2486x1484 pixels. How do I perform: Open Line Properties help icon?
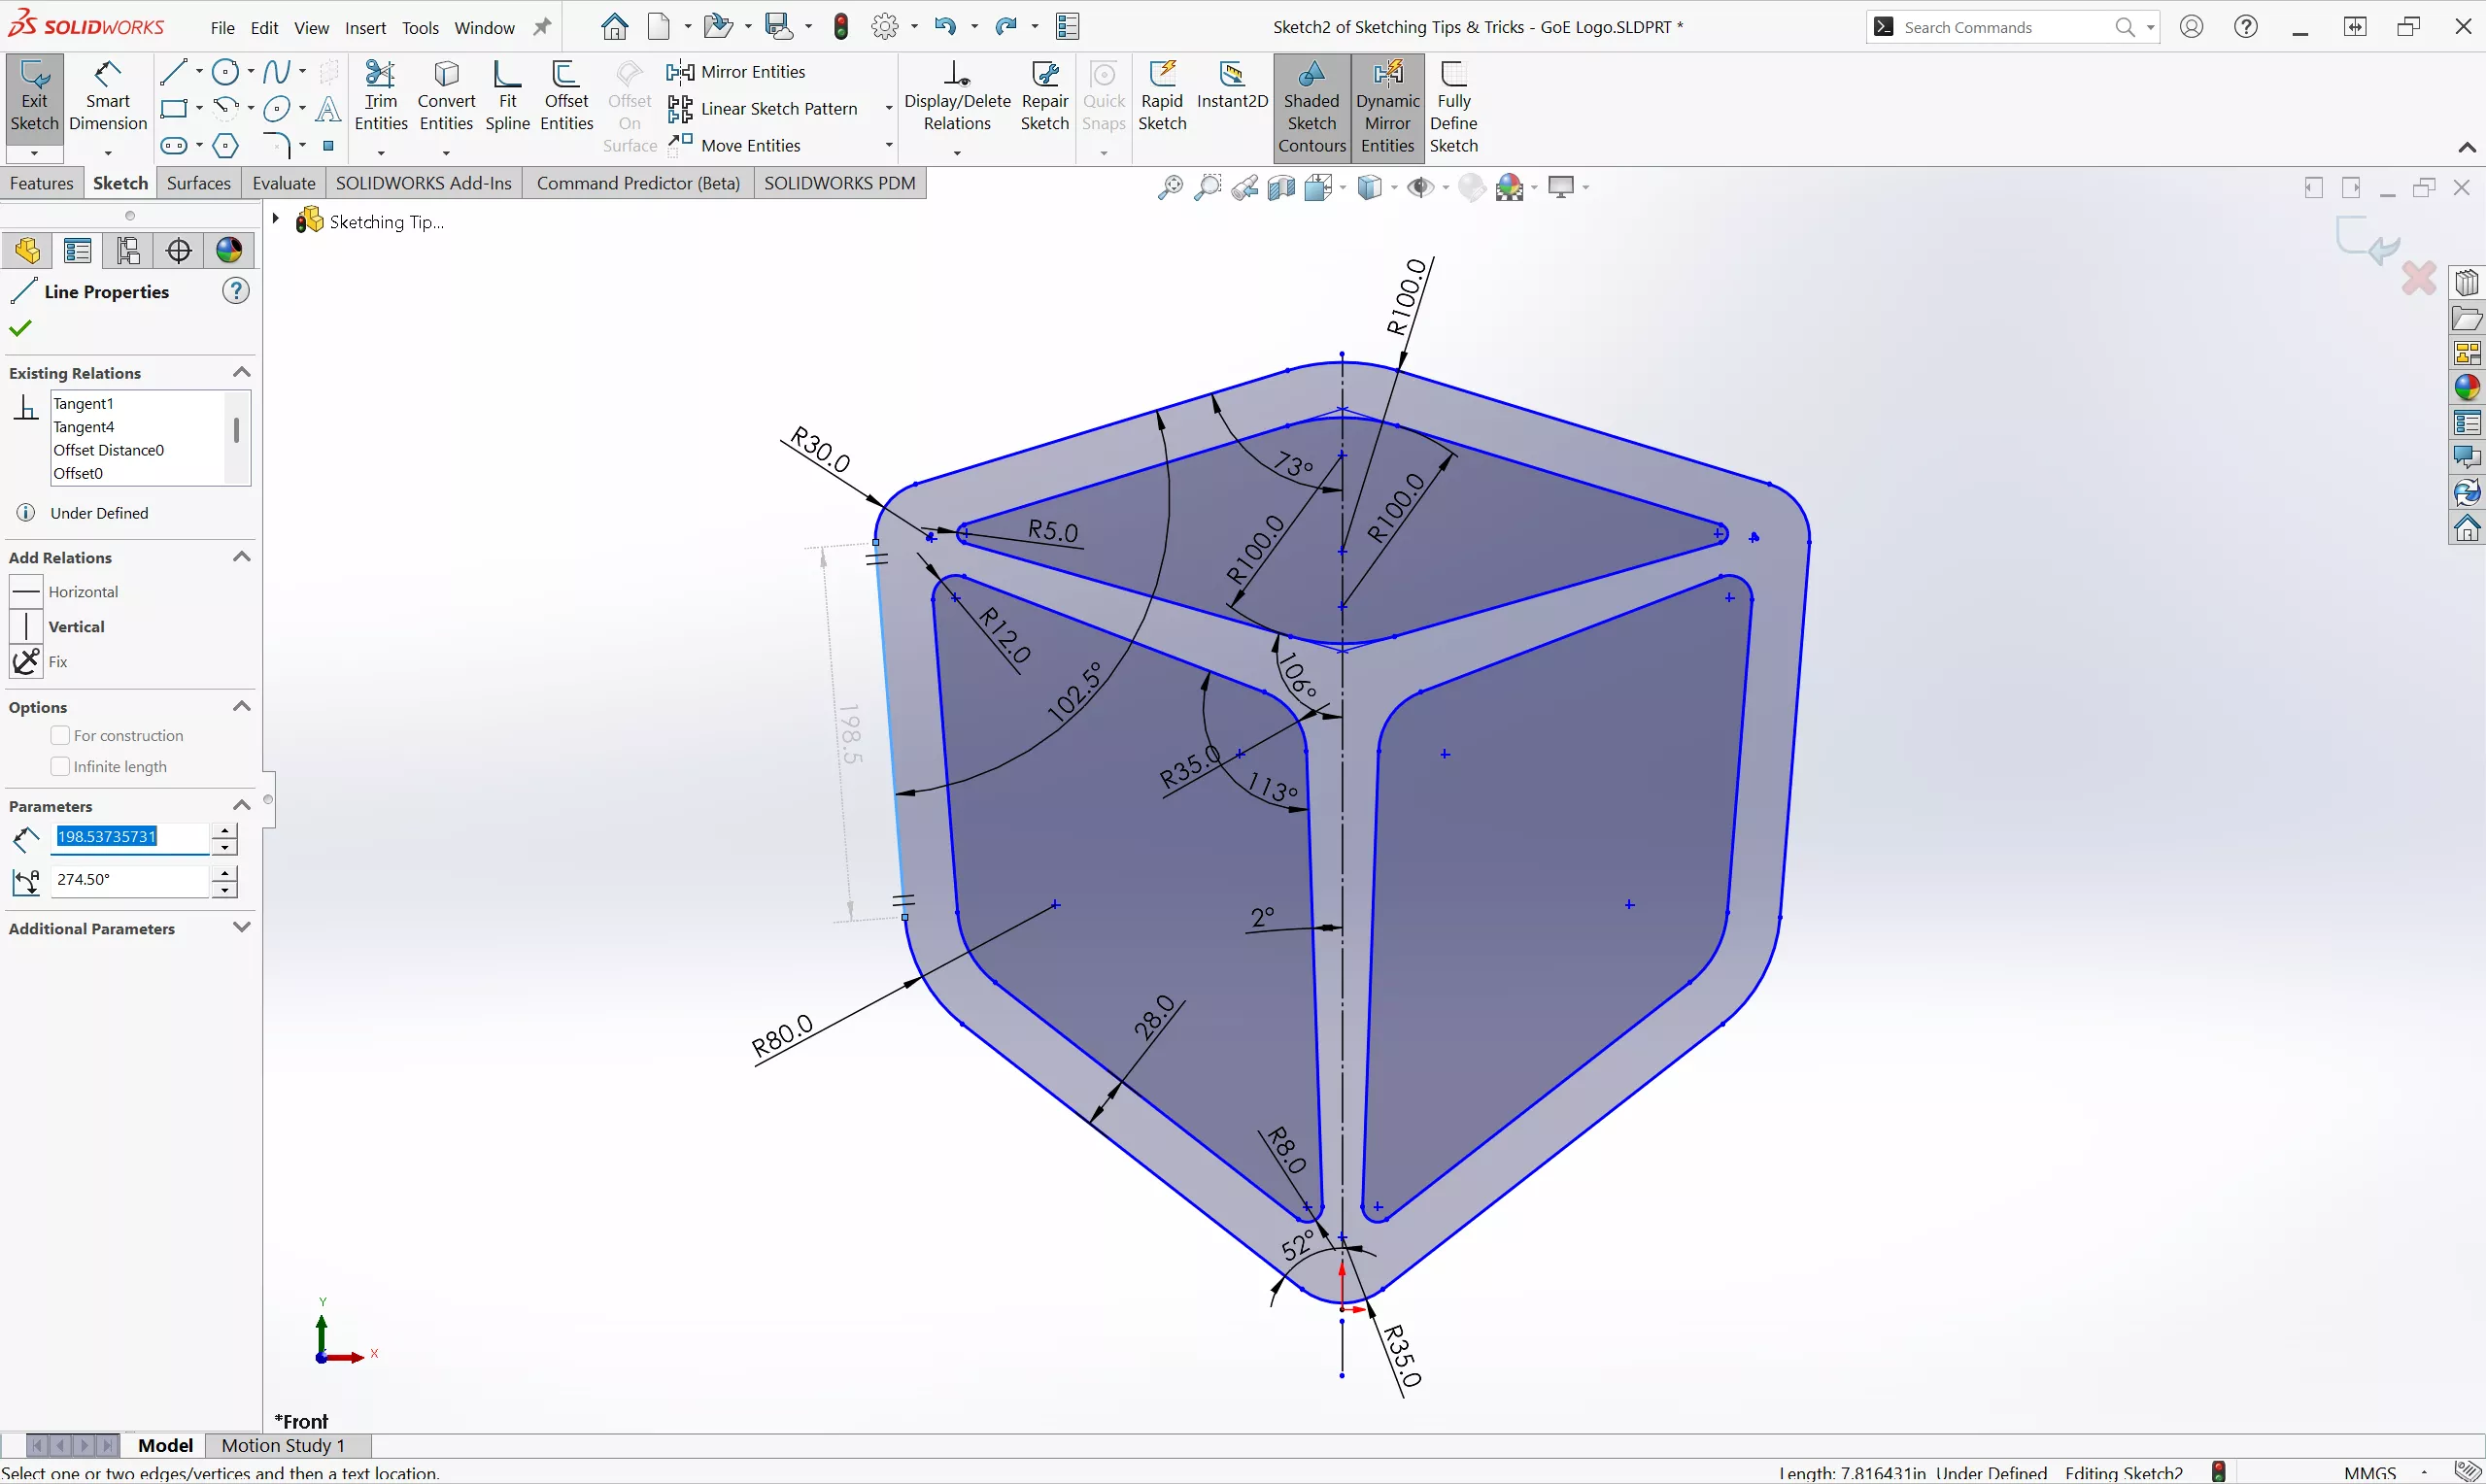236,291
